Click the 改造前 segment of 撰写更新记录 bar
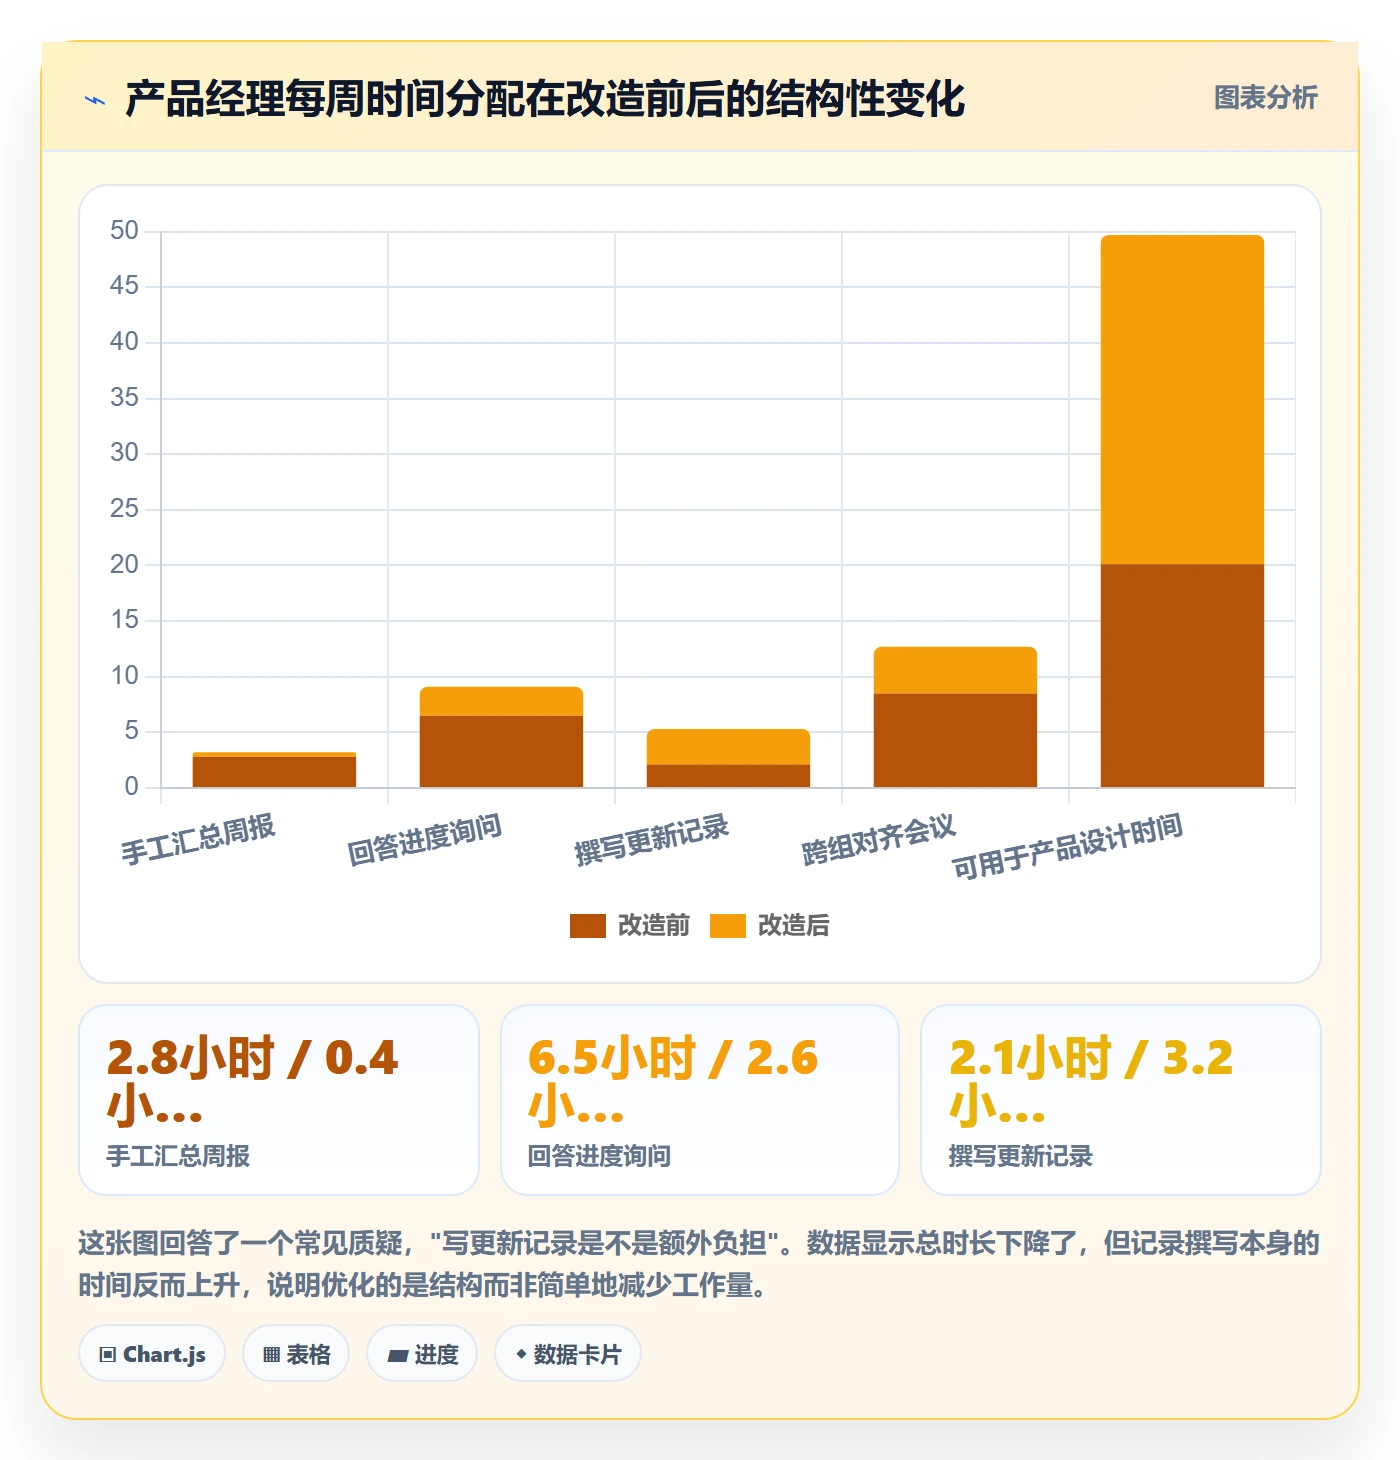This screenshot has height=1460, width=1400. (728, 776)
